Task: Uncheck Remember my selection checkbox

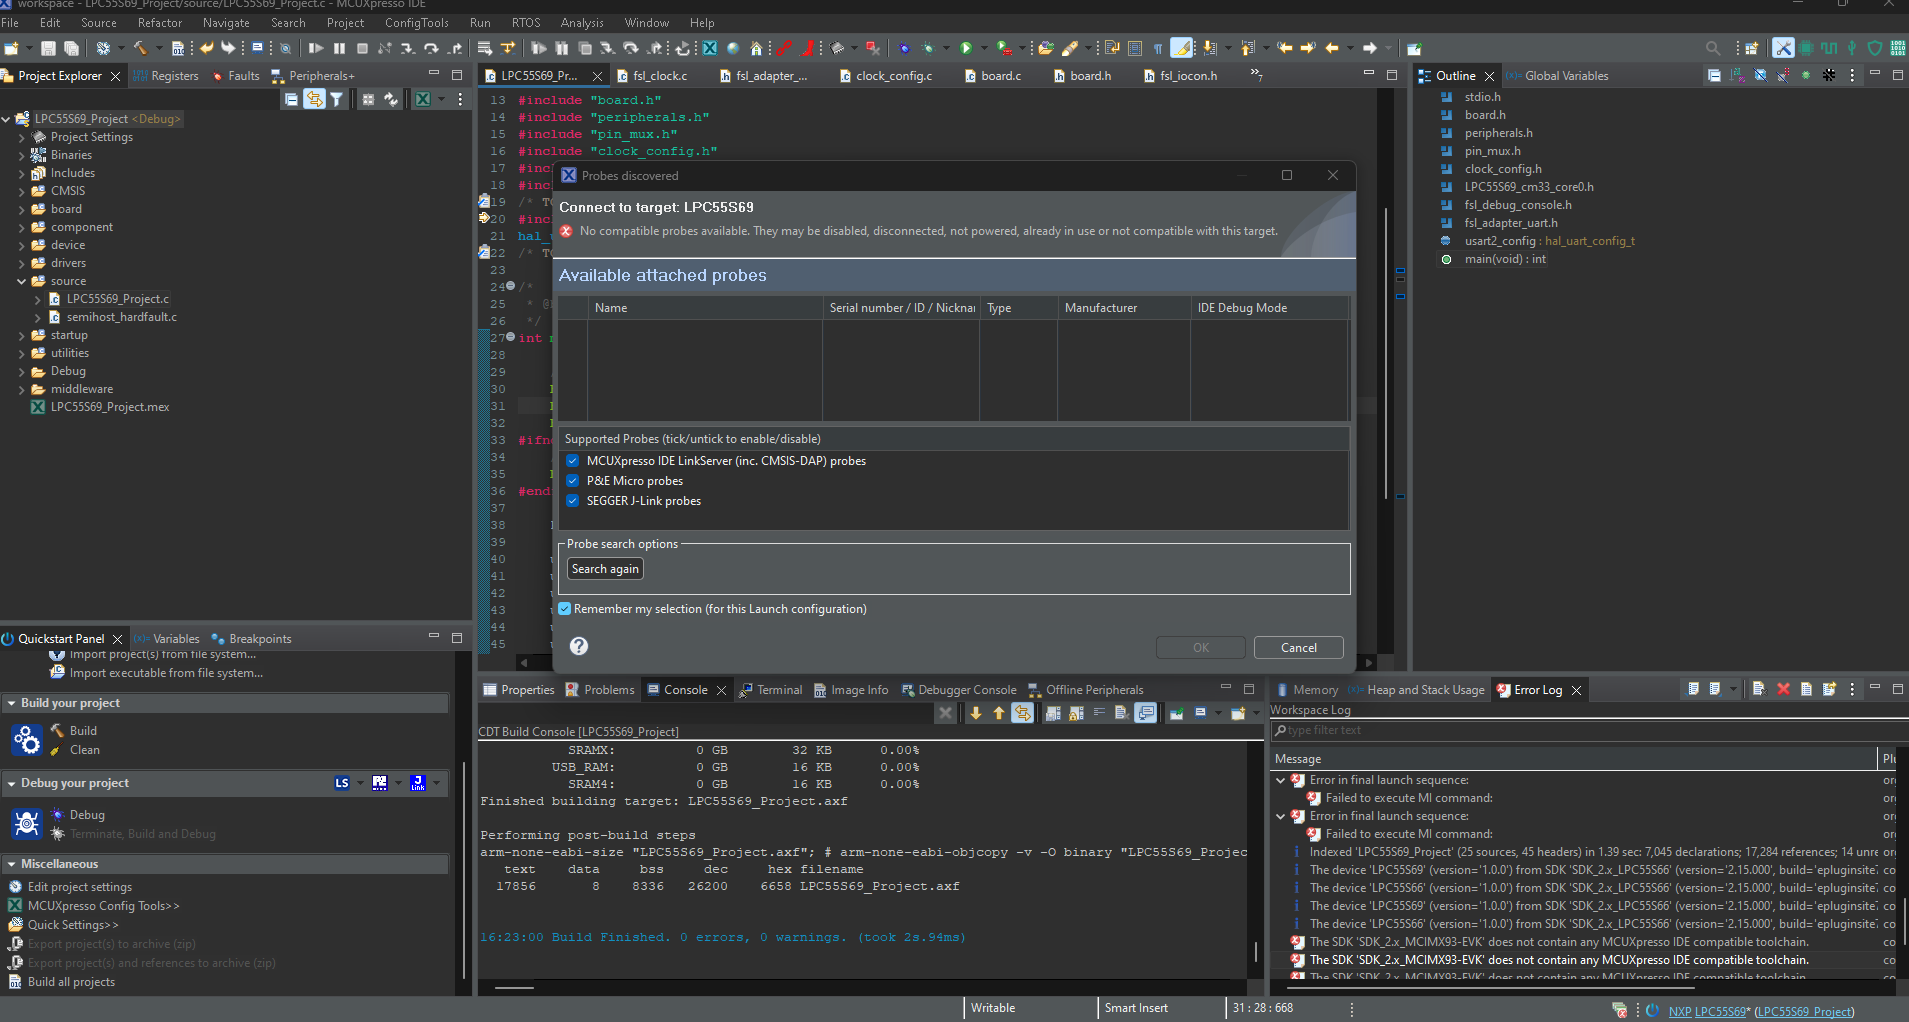Action: pos(565,609)
